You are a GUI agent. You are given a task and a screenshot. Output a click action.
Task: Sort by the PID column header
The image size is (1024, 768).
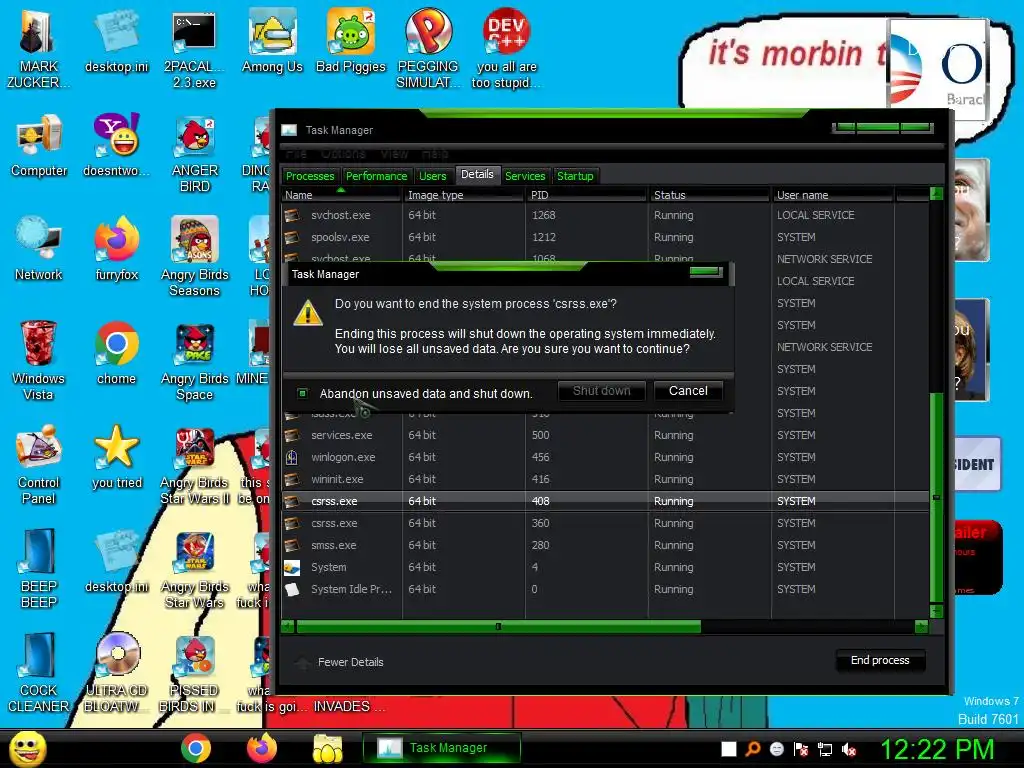pos(586,195)
